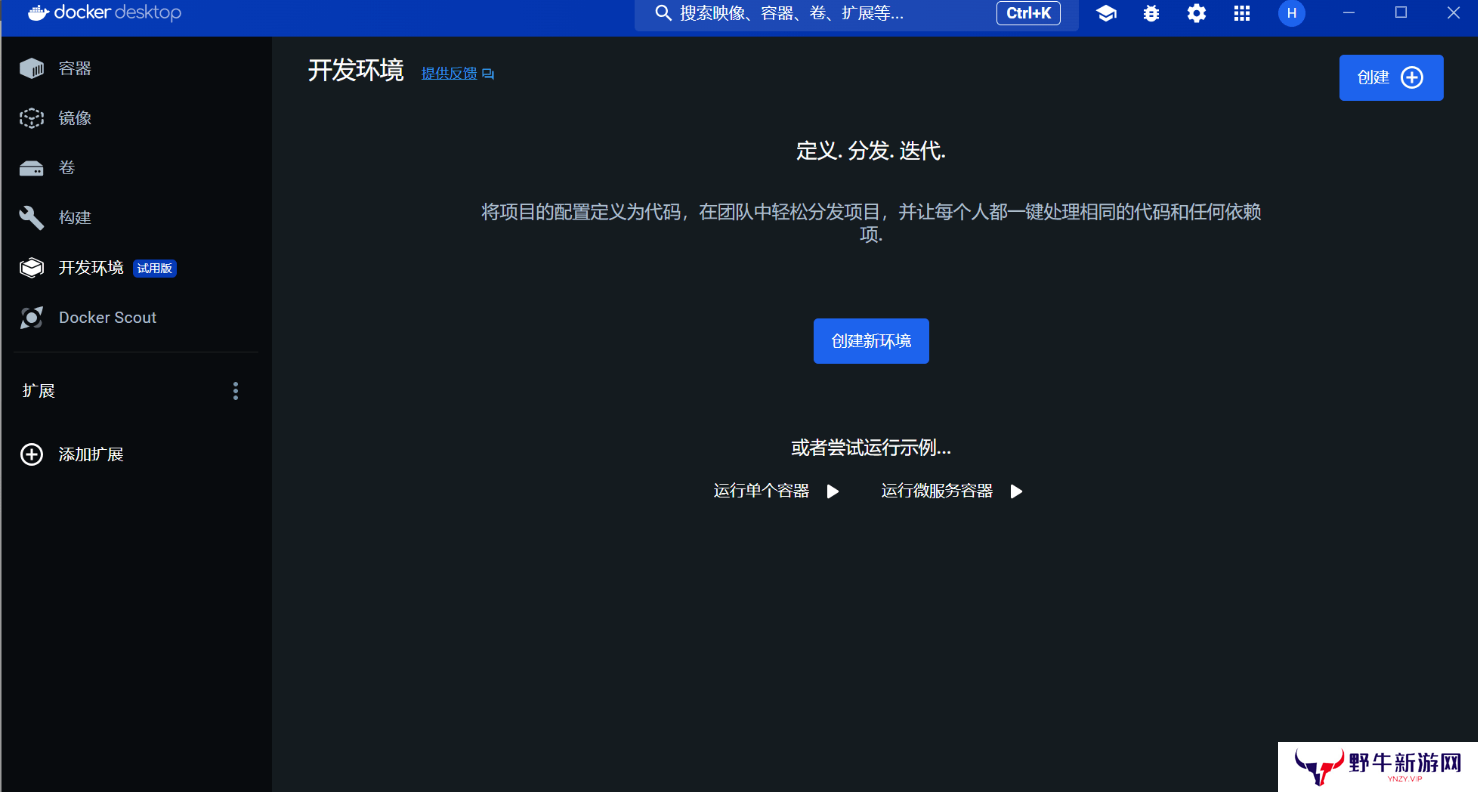Open the 提供反馈 link
The image size is (1478, 792).
click(x=450, y=73)
